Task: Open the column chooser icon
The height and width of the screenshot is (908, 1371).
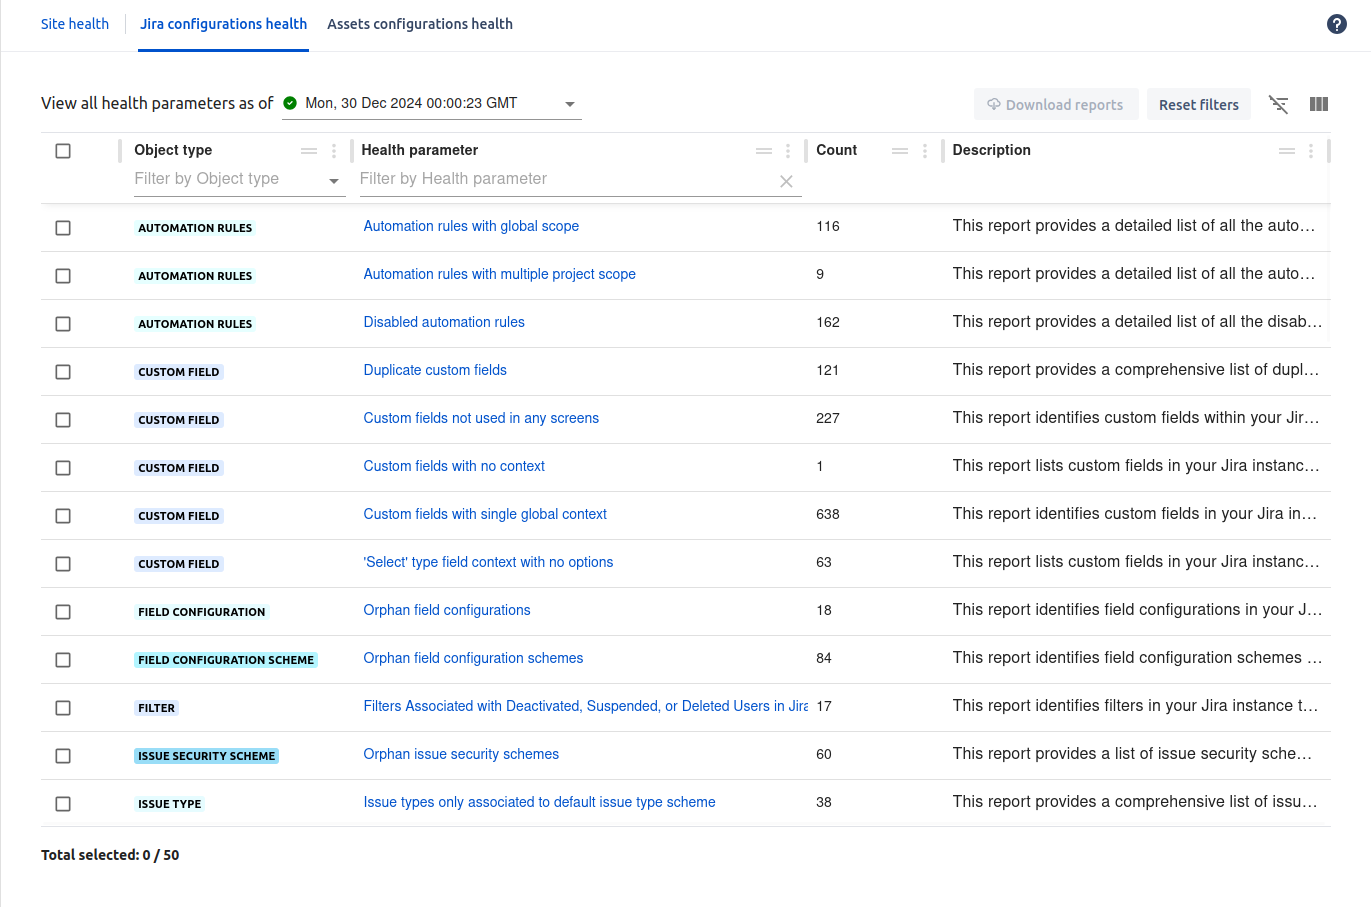Action: pyautogui.click(x=1319, y=104)
